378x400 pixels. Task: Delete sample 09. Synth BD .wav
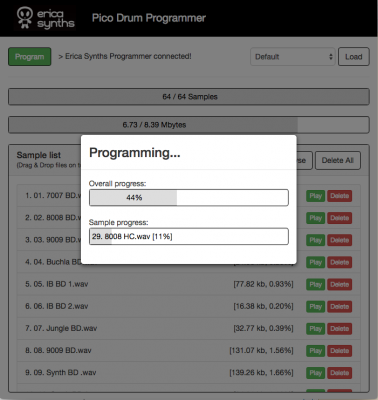coord(339,373)
